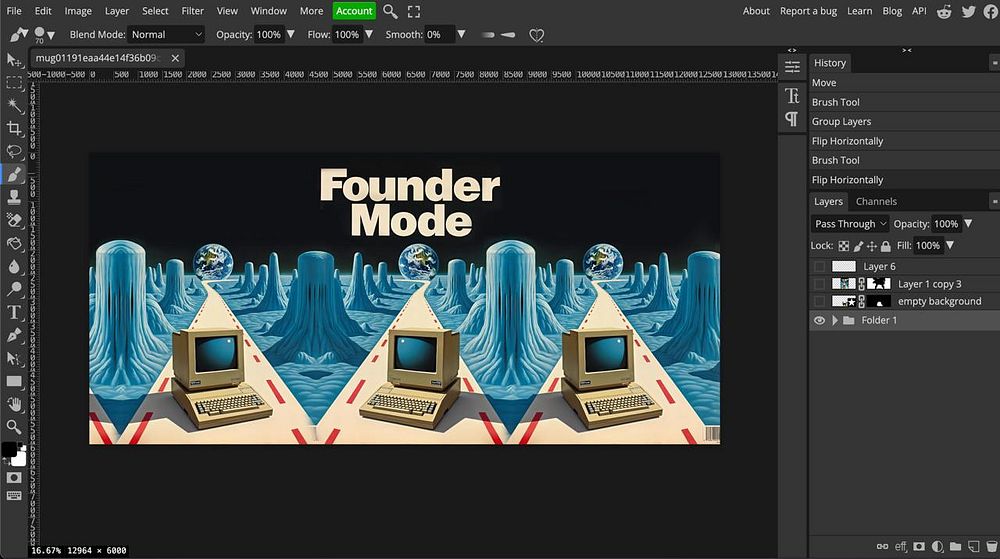Select the Path Select tool

(13, 358)
